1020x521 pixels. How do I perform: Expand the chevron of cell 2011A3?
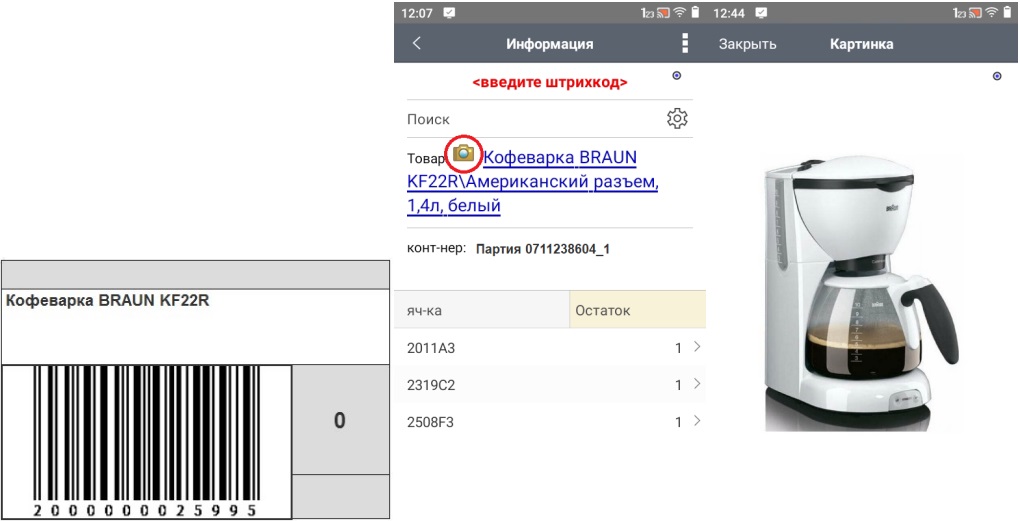[x=697, y=347]
